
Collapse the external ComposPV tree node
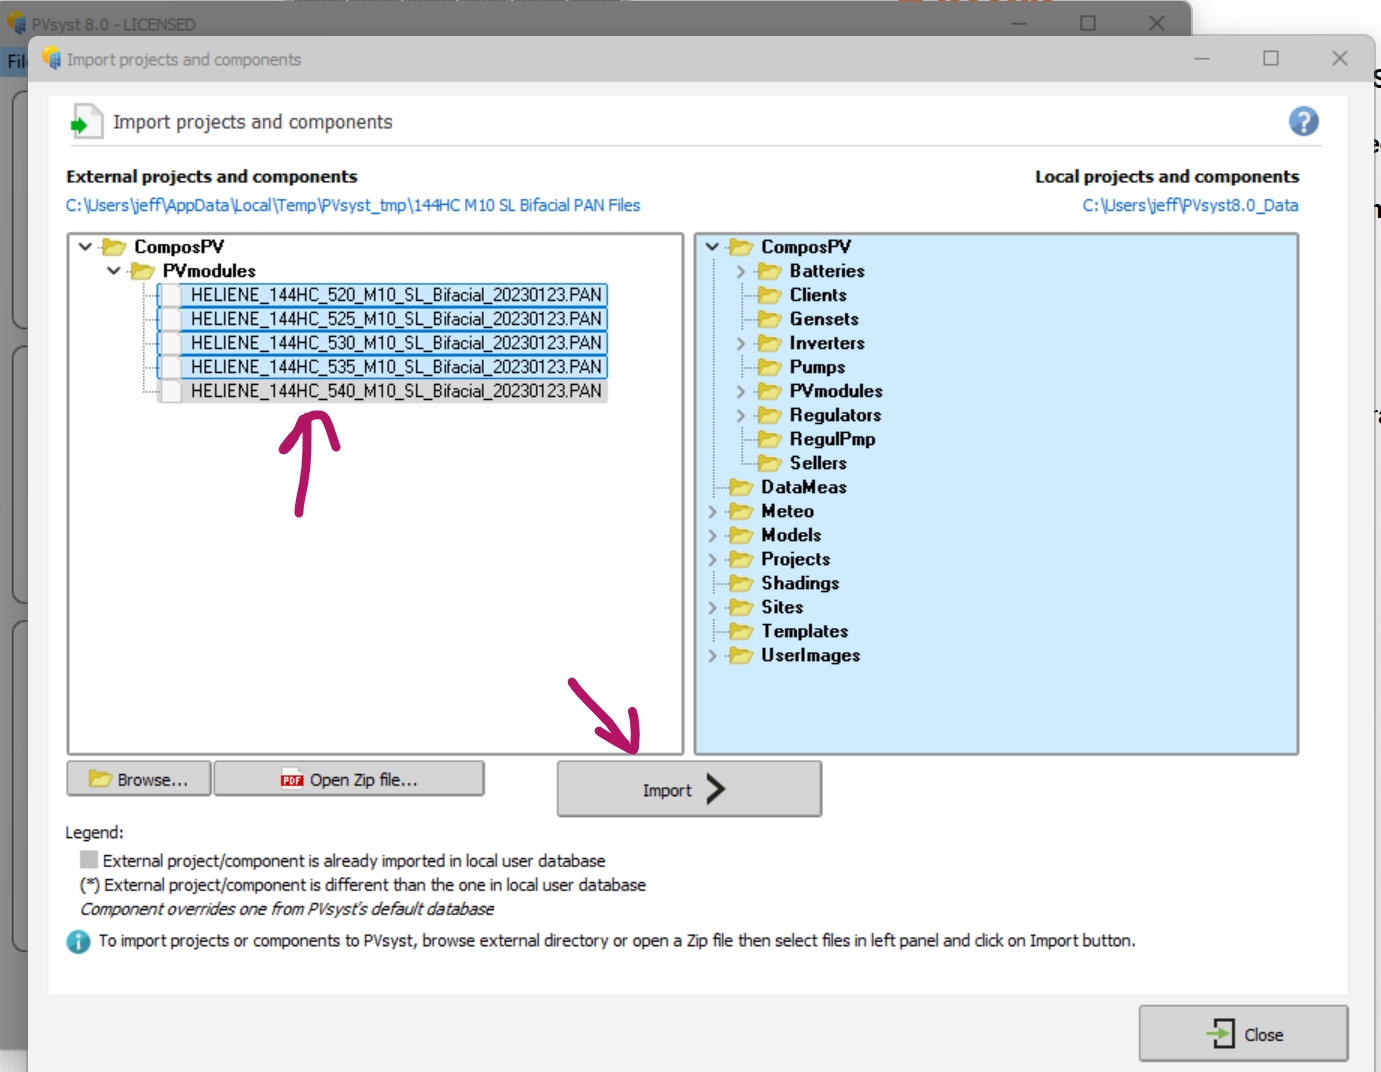point(85,246)
